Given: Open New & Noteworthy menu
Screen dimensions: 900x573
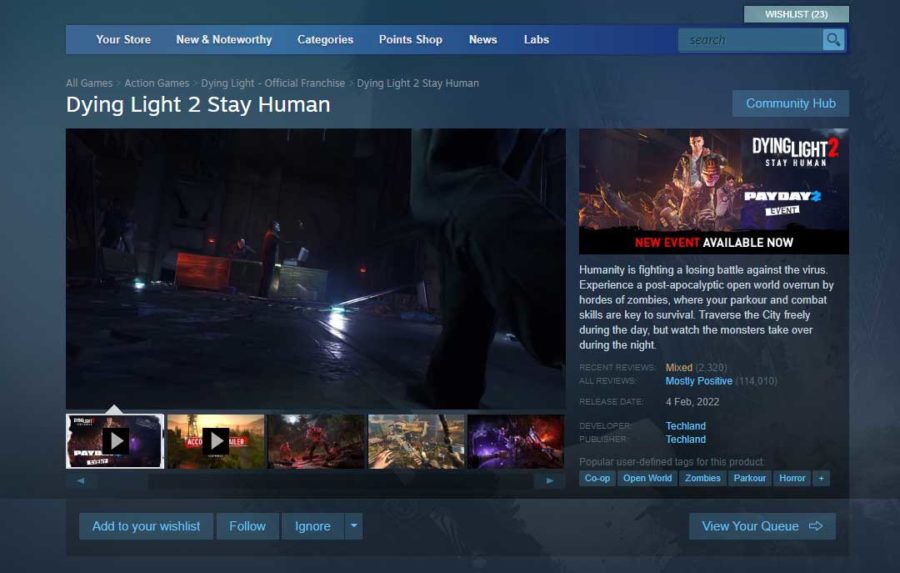Looking at the screenshot, I should point(224,40).
